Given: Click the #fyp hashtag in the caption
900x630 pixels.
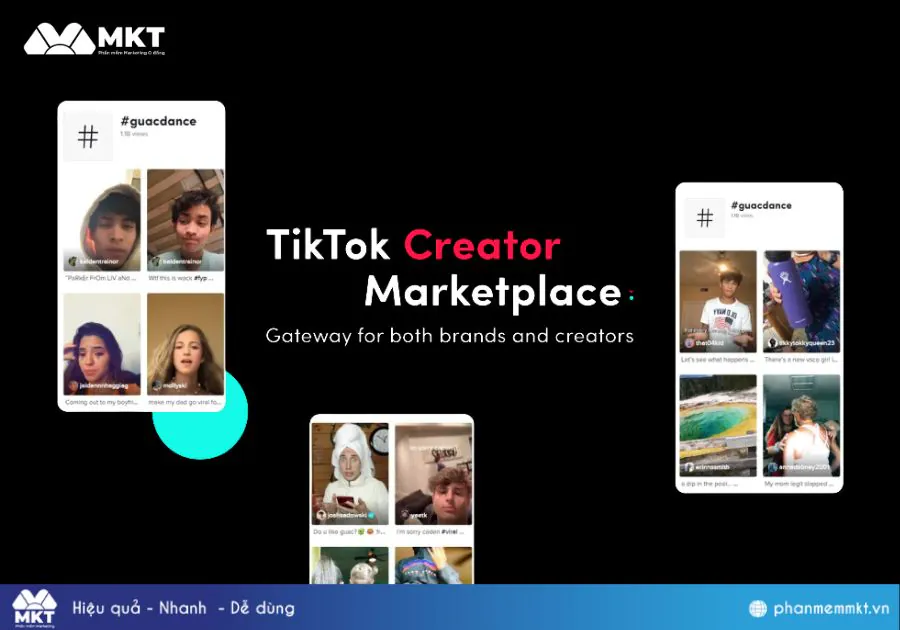Looking at the screenshot, I should (198, 278).
